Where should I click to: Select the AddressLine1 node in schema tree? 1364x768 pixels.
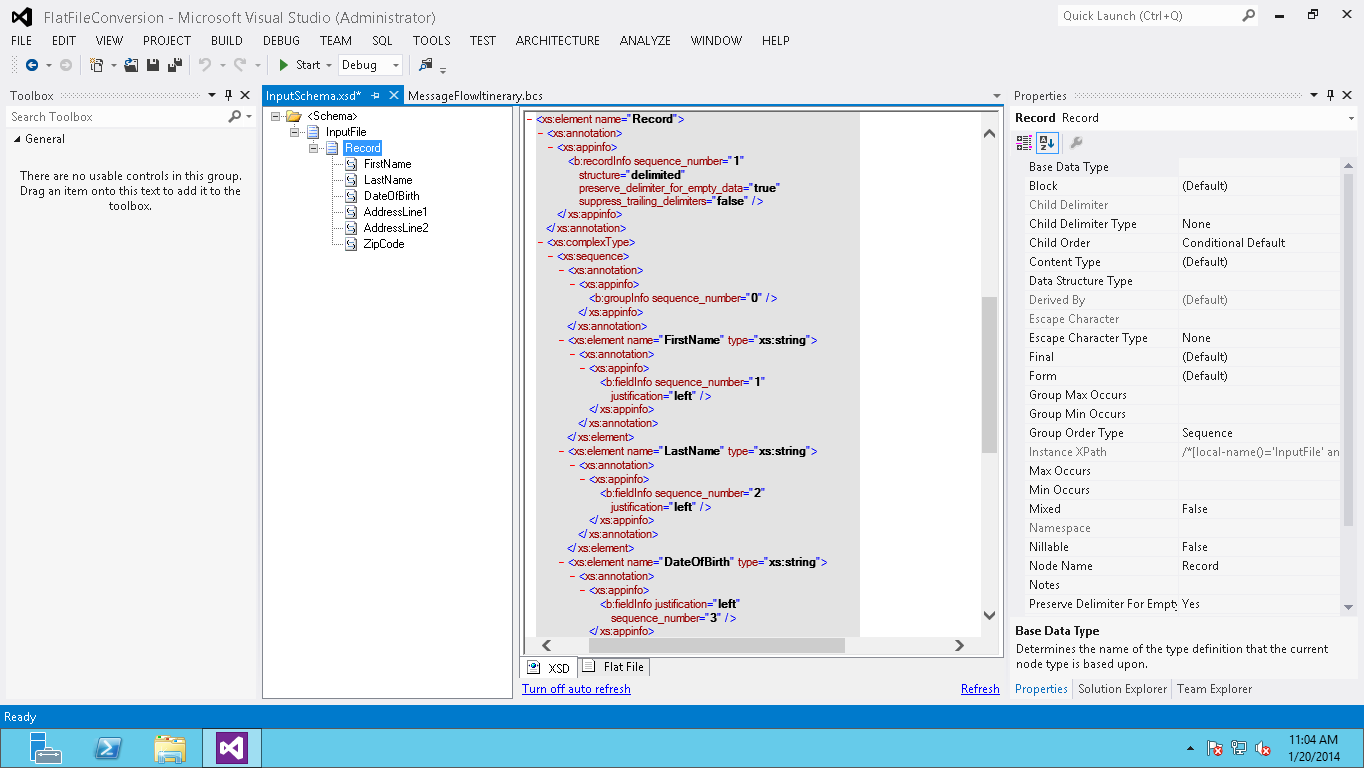click(395, 212)
